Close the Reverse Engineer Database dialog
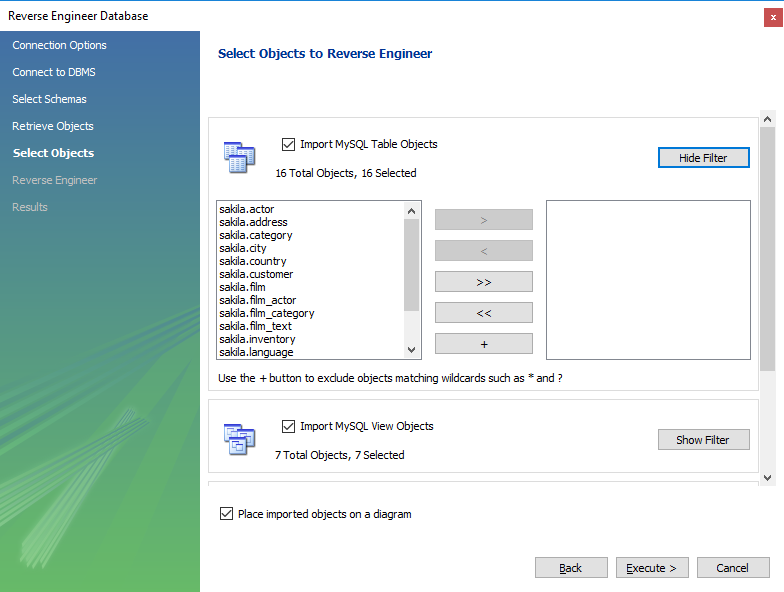This screenshot has height=592, width=784. 772,16
